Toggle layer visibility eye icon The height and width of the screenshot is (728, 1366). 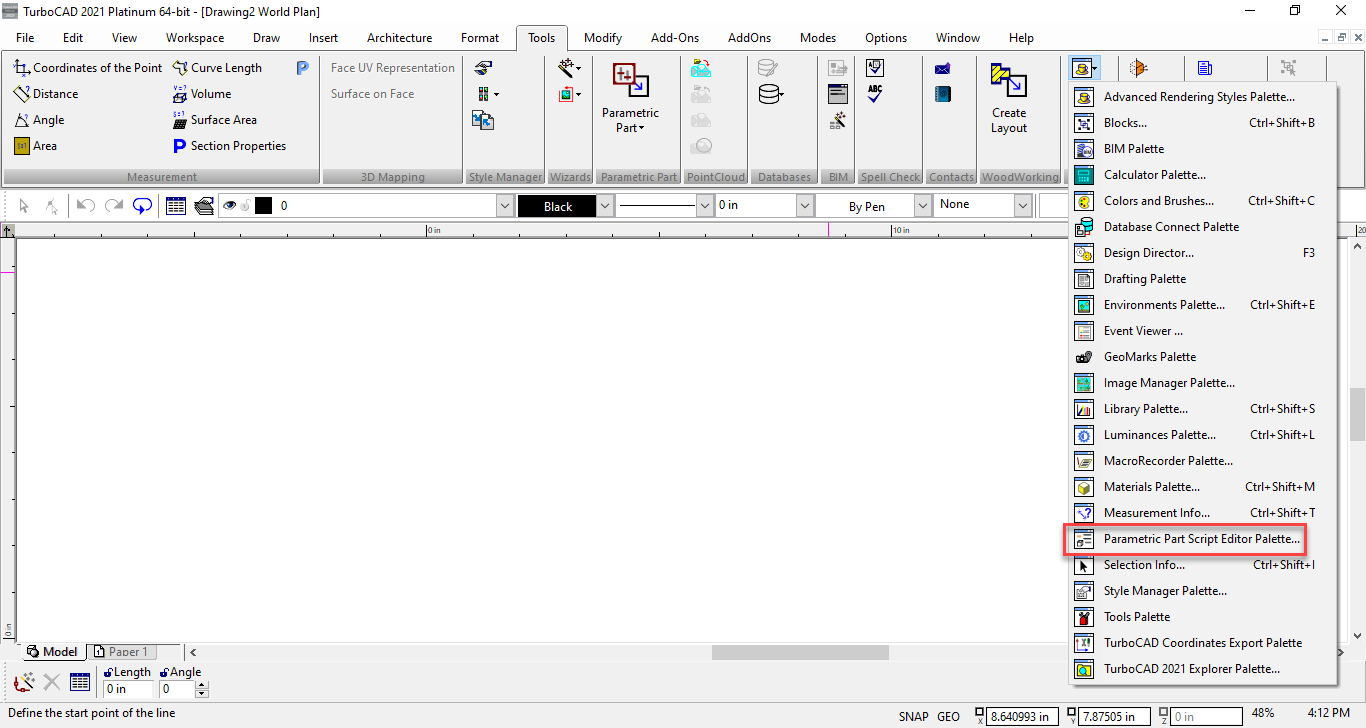point(230,206)
